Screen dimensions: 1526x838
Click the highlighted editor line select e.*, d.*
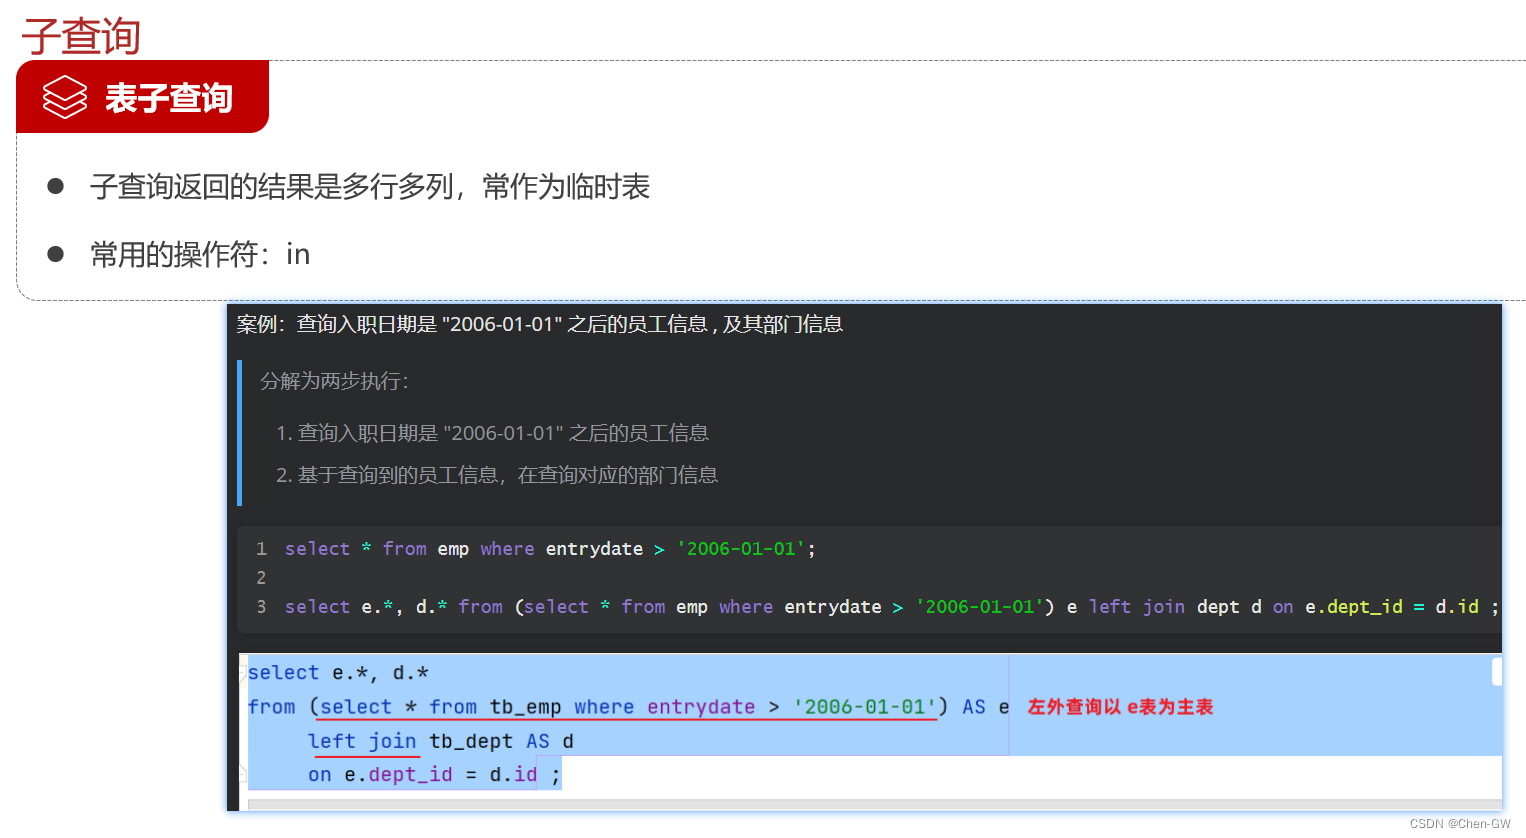coord(338,673)
